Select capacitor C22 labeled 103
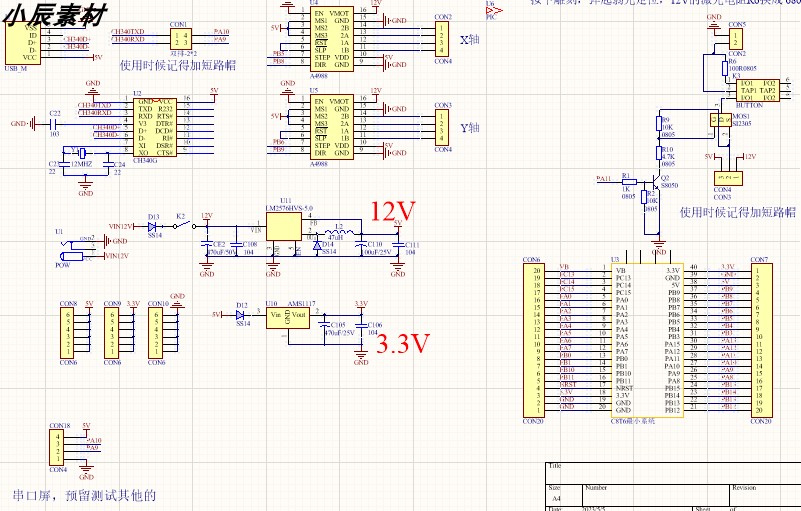 (54, 124)
